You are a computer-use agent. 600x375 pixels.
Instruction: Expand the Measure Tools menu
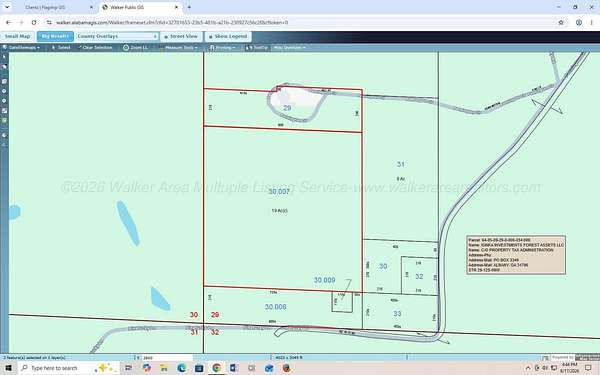click(179, 47)
